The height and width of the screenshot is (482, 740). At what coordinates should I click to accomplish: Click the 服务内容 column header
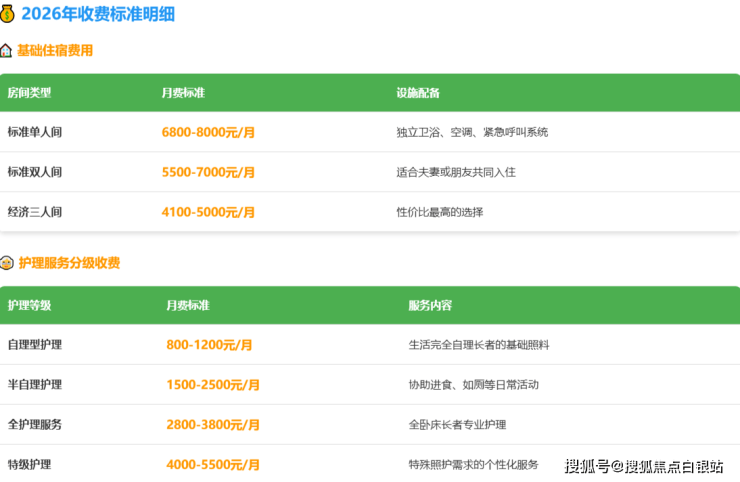pyautogui.click(x=430, y=305)
